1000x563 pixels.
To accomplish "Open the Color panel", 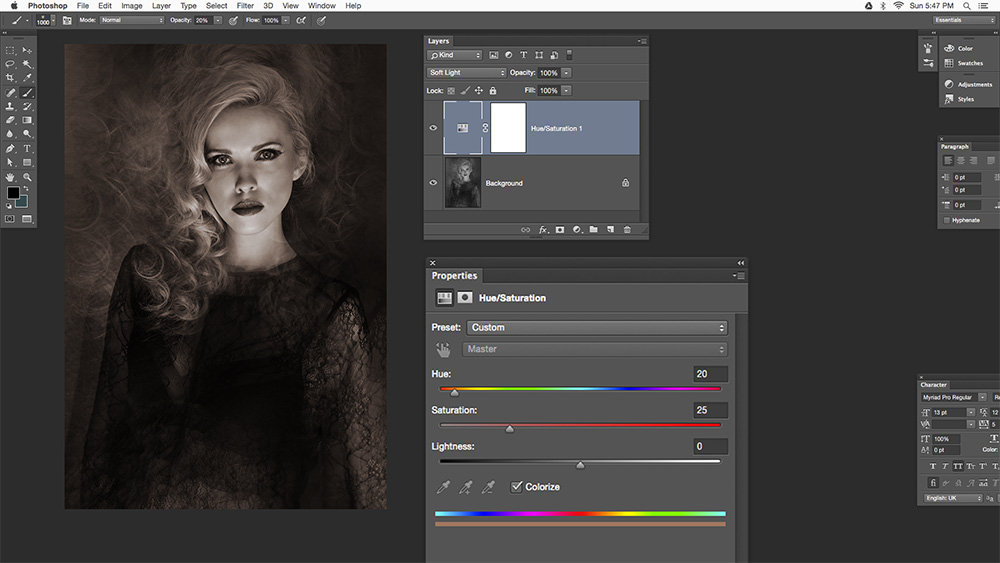I will click(x=959, y=48).
